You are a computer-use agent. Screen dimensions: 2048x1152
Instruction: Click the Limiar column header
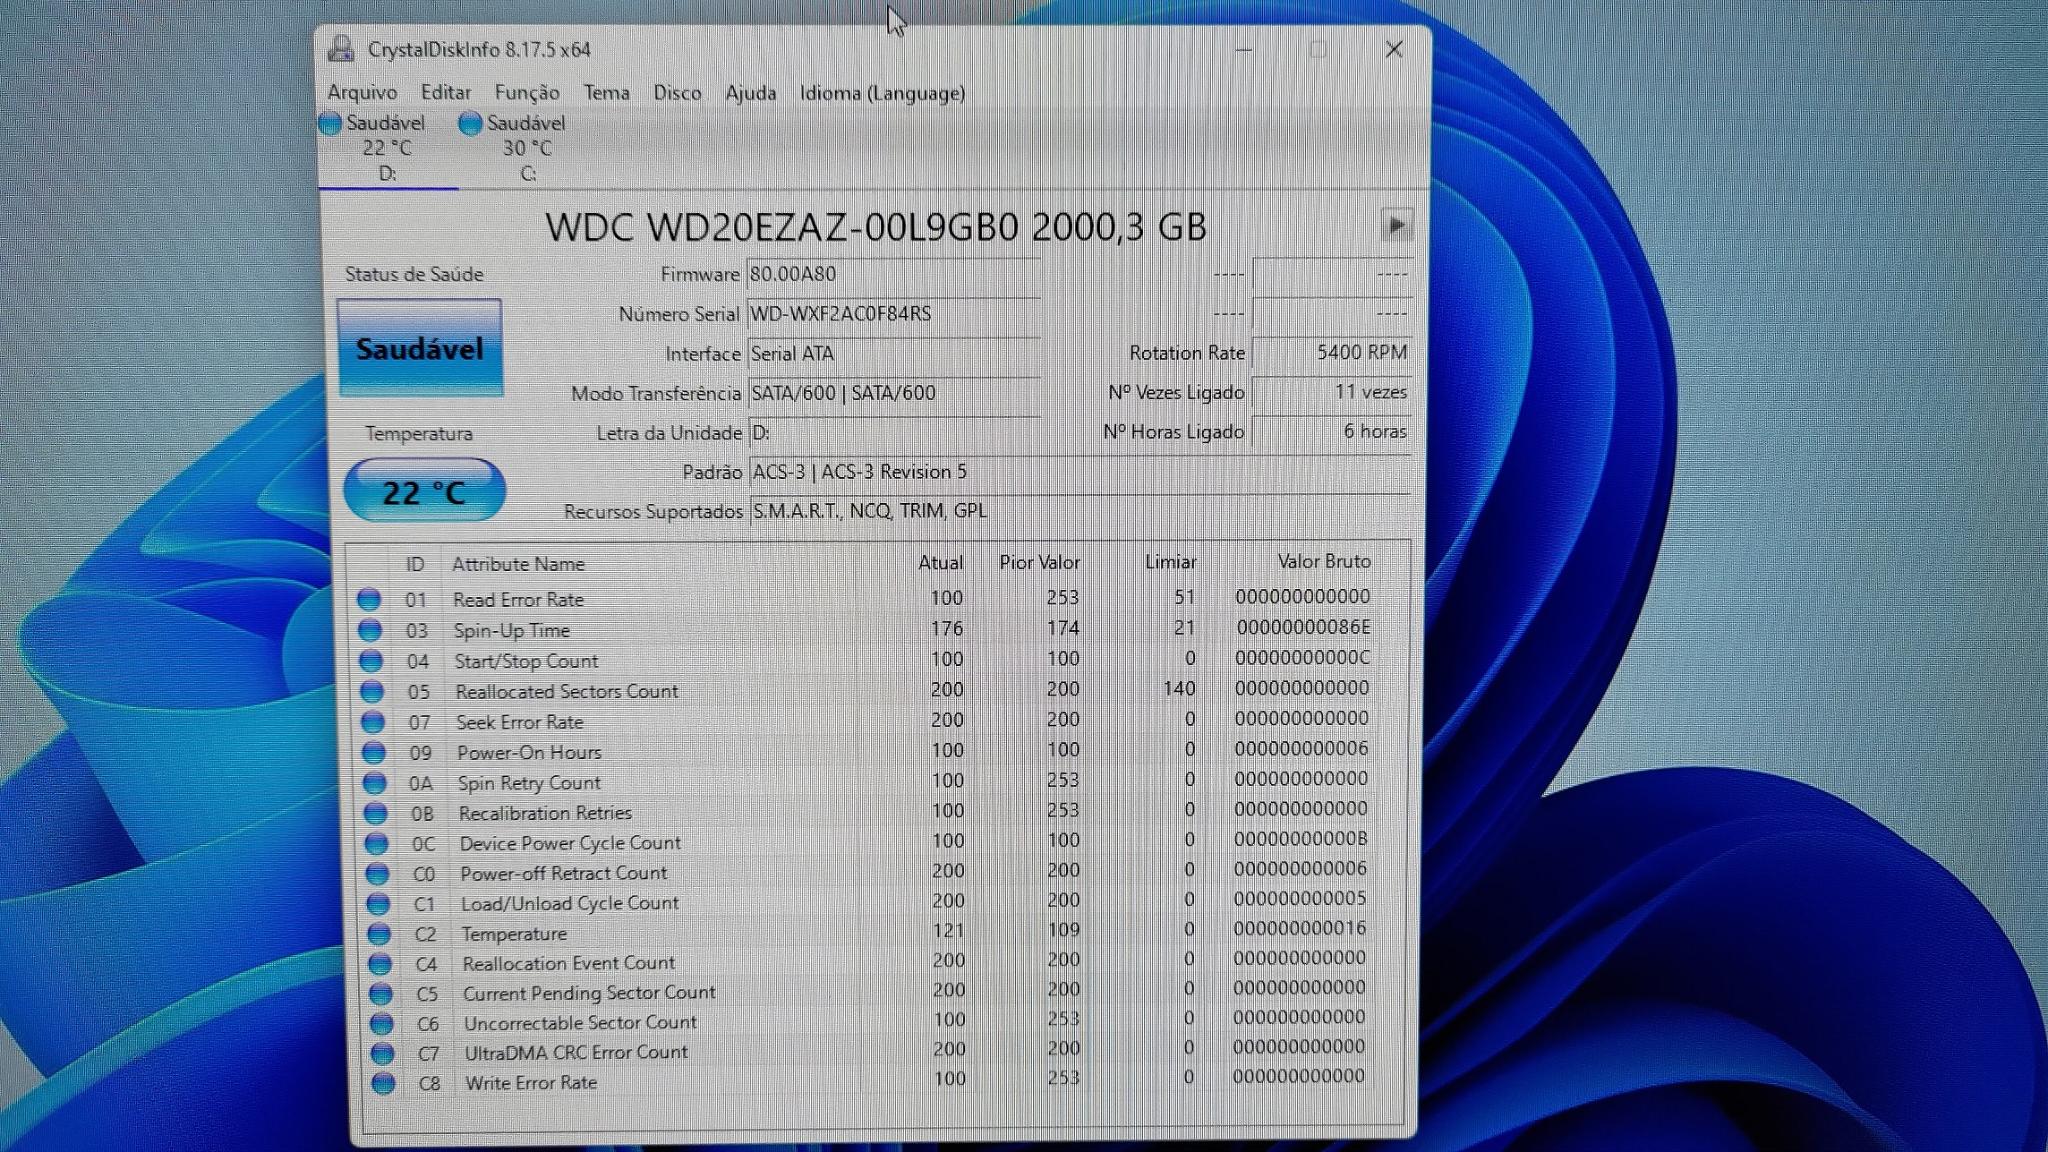click(x=1170, y=562)
